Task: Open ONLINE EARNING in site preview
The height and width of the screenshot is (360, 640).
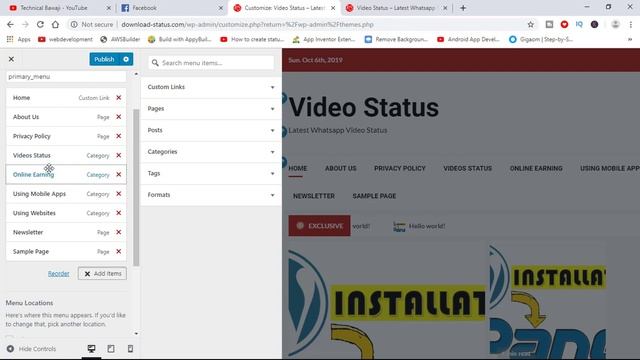Action: pyautogui.click(x=536, y=168)
